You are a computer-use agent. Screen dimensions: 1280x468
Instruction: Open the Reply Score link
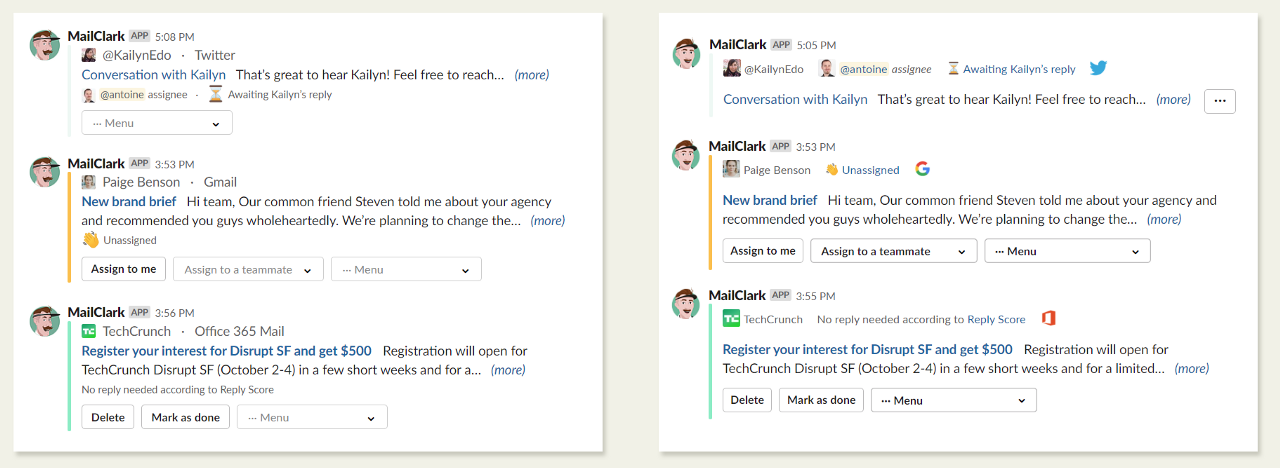point(996,319)
